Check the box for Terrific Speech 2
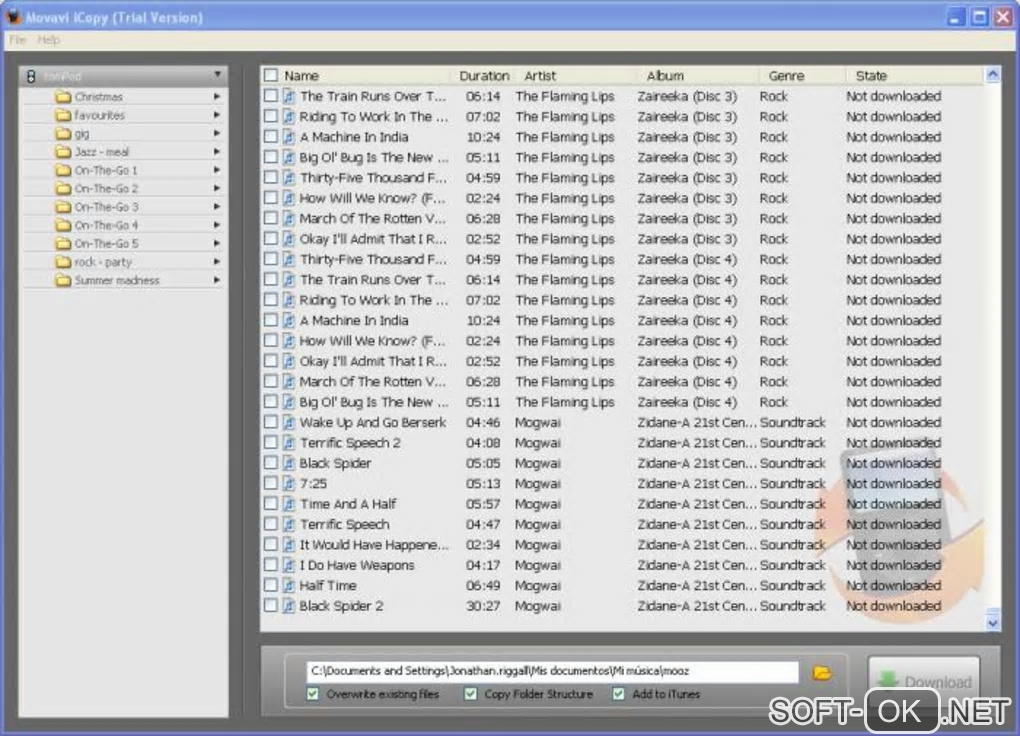 [271, 443]
